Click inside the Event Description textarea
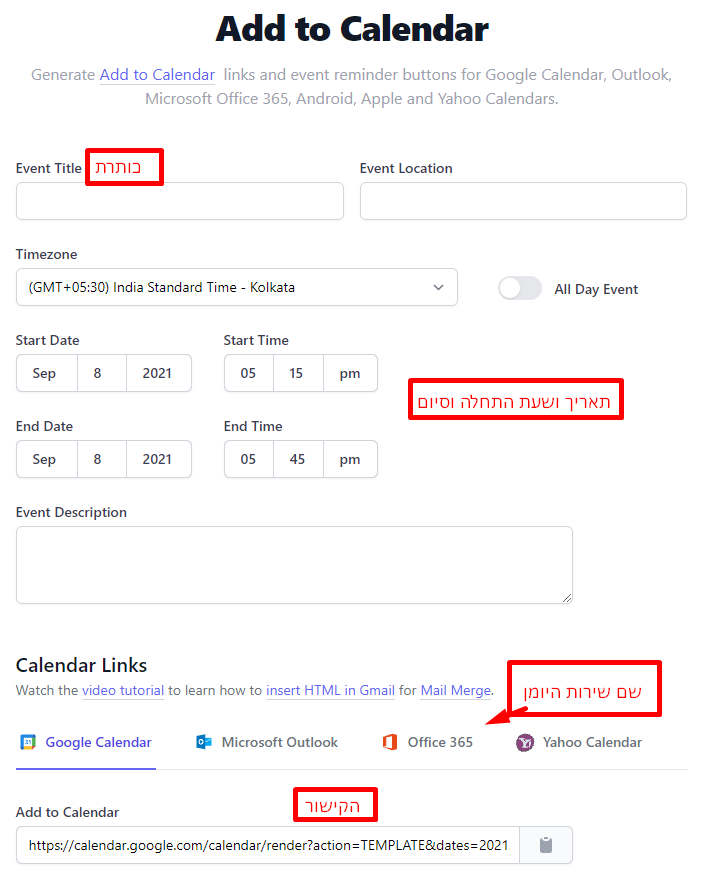The image size is (705, 877). [294, 565]
